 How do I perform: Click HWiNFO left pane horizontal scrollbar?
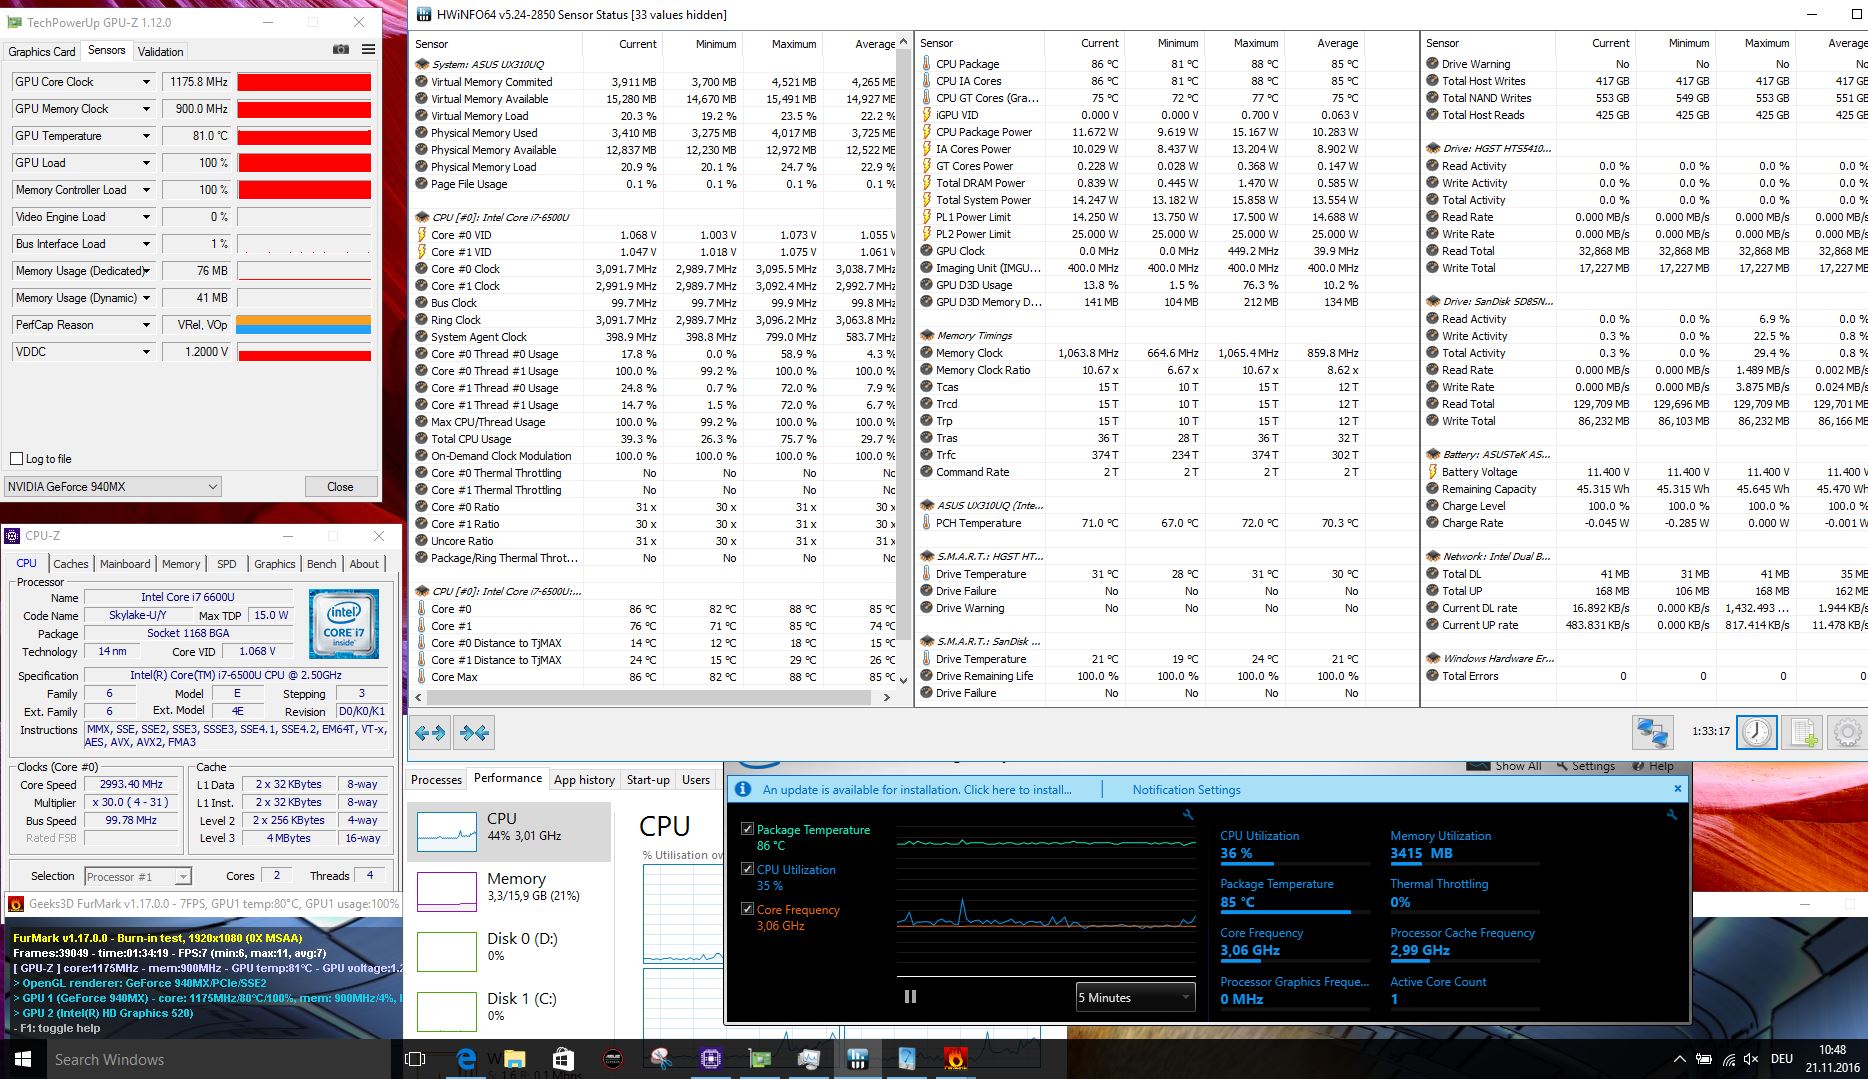[653, 697]
